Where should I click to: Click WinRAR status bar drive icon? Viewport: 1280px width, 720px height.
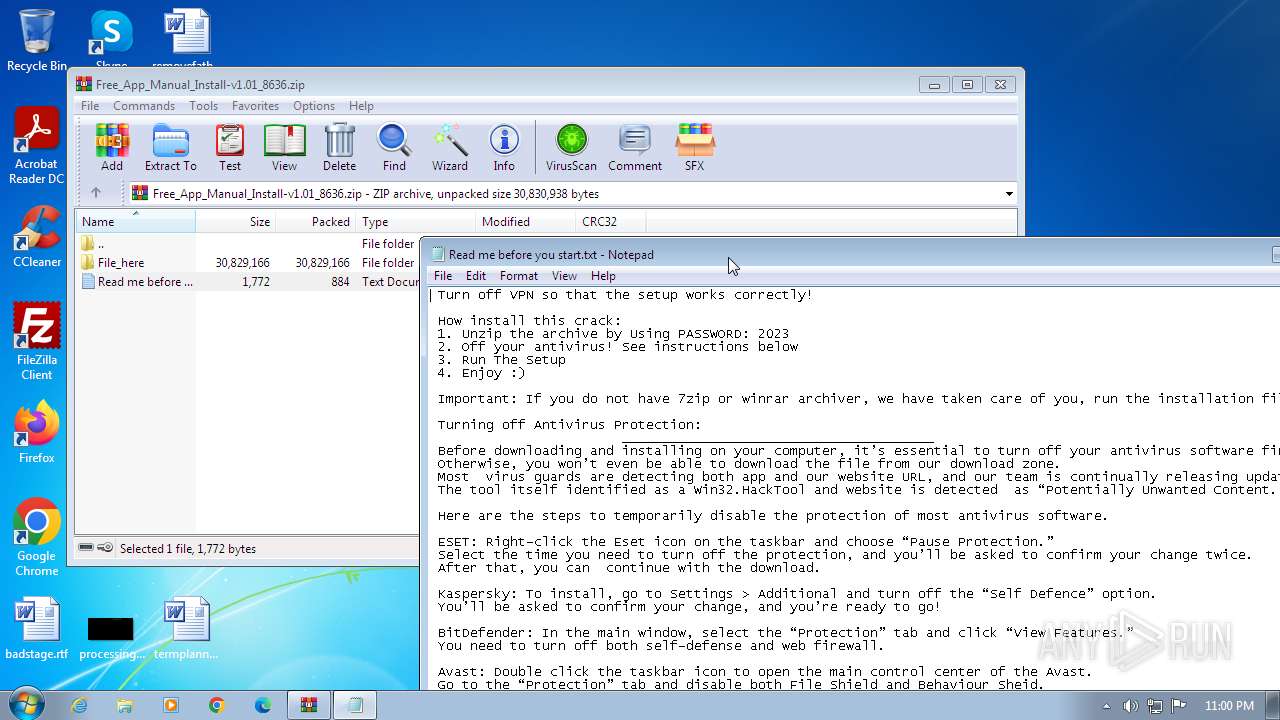pyautogui.click(x=86, y=548)
